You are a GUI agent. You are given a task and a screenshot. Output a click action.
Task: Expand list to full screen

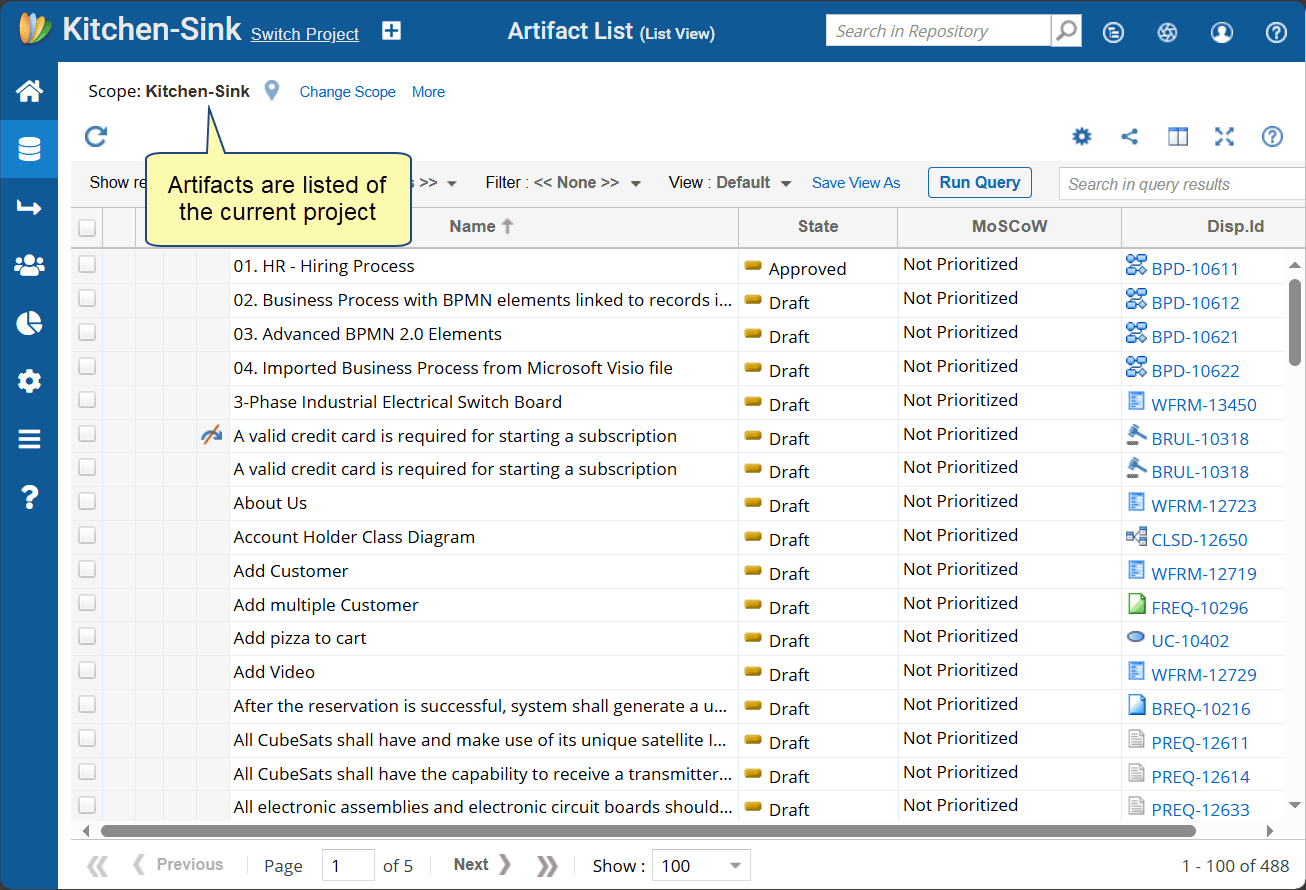[x=1224, y=137]
